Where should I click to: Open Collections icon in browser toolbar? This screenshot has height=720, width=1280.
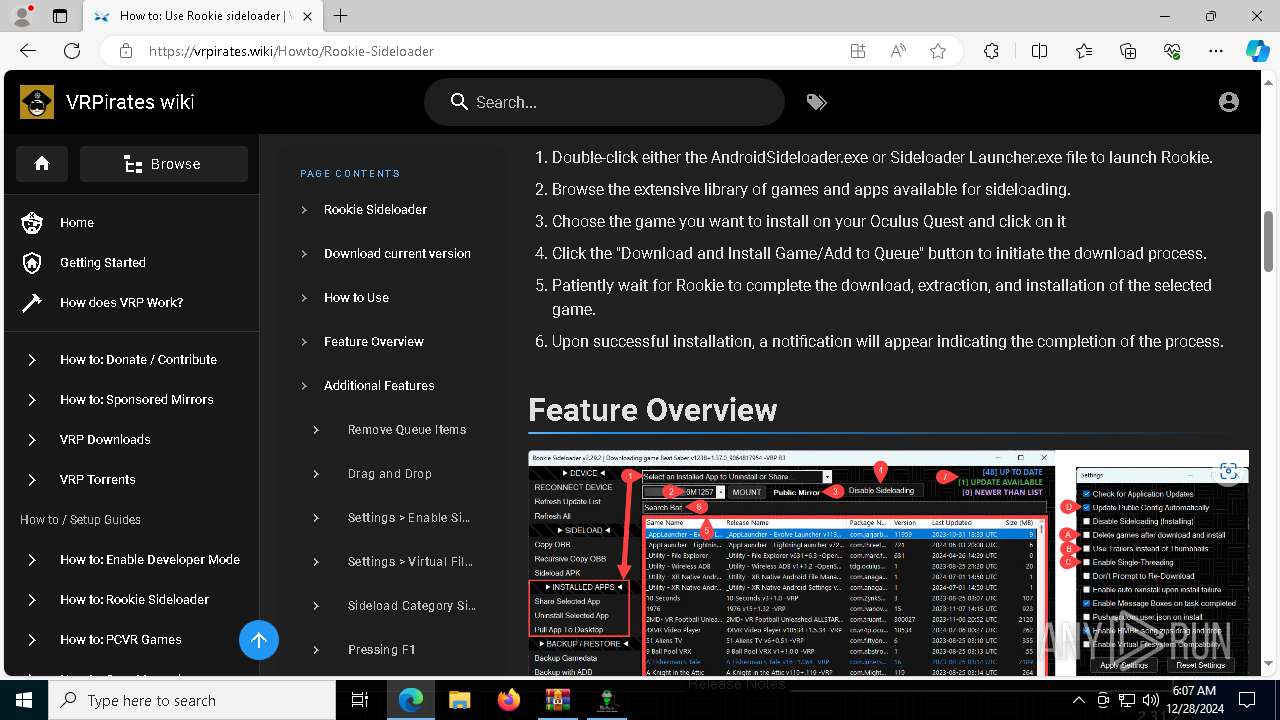coord(1128,51)
